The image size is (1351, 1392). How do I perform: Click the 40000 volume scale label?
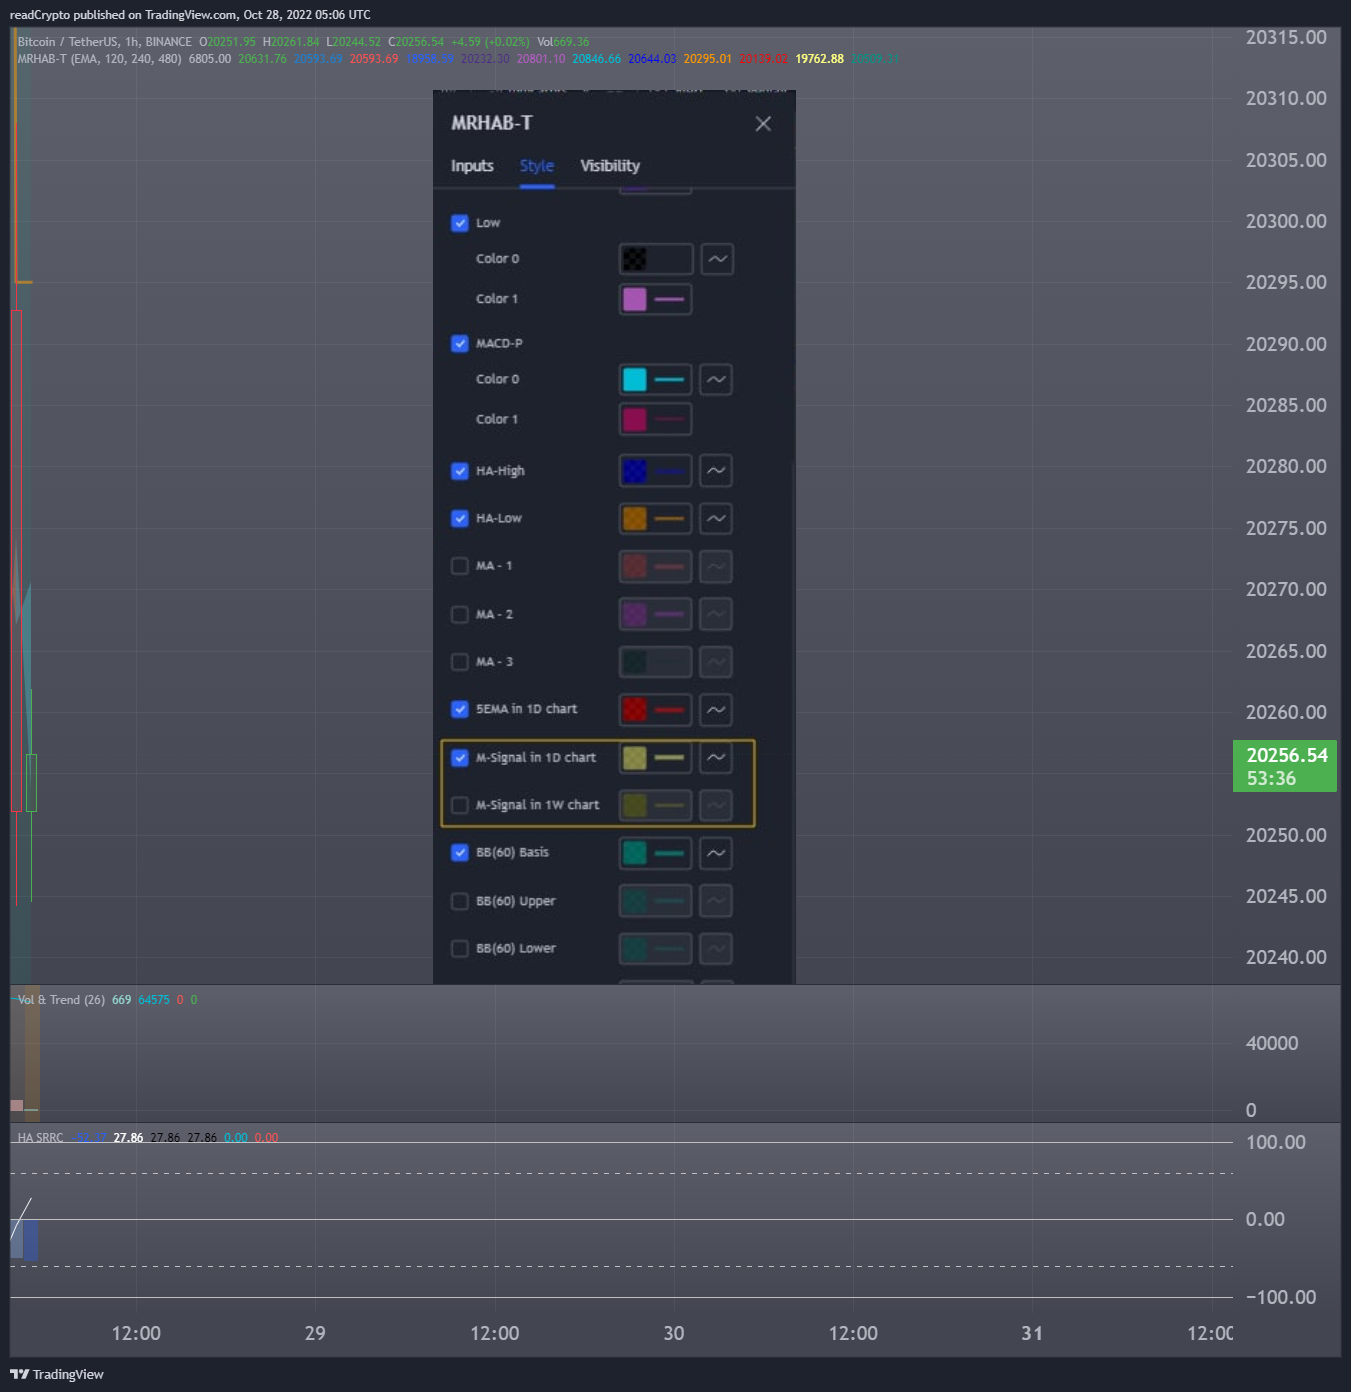tap(1272, 1043)
